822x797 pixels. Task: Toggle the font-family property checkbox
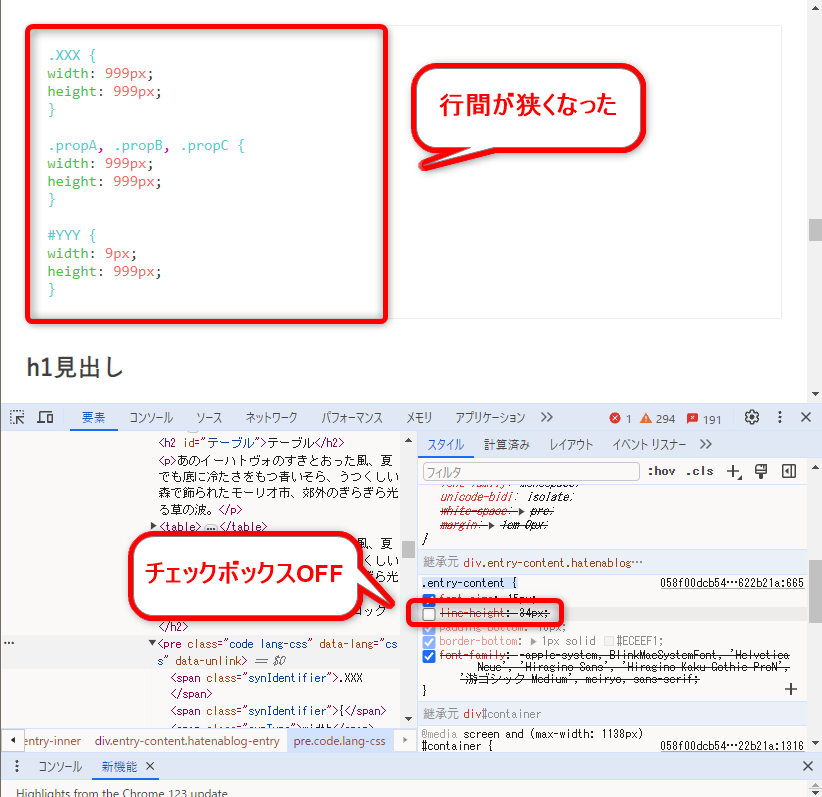pos(429,656)
